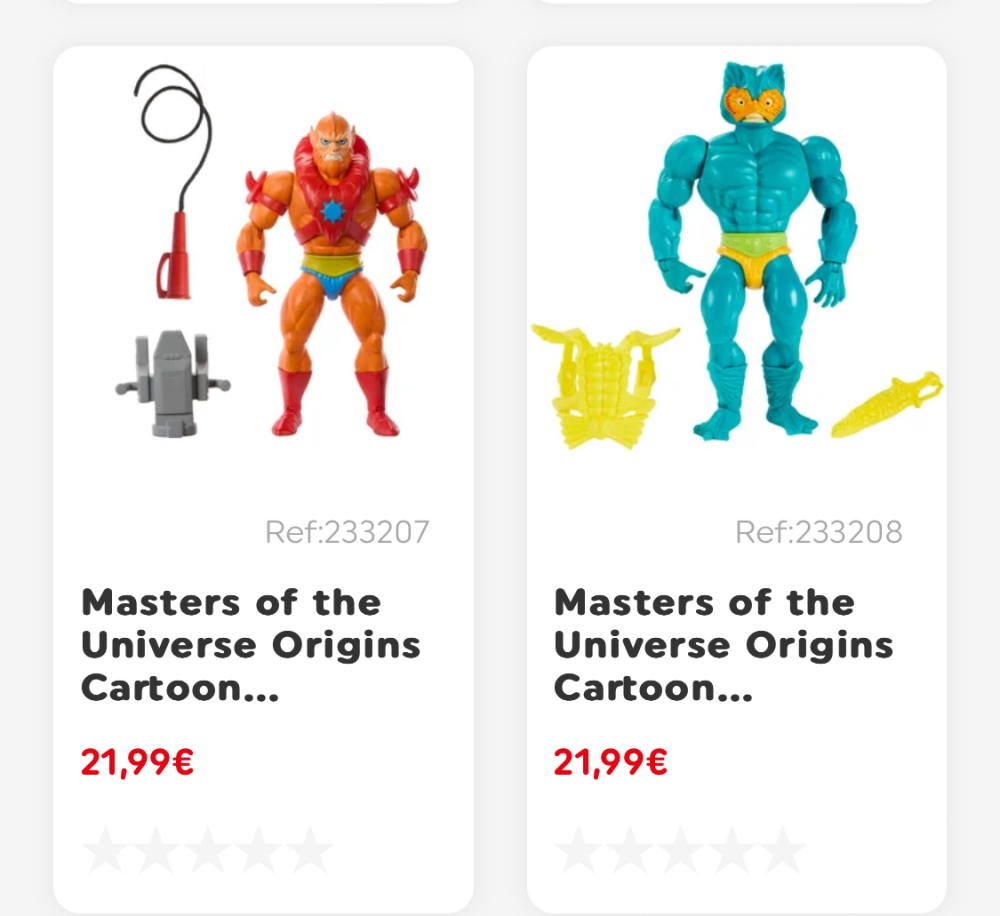Click the fifth rating star under Ref:233208
Image resolution: width=1000 pixels, height=916 pixels.
783,850
